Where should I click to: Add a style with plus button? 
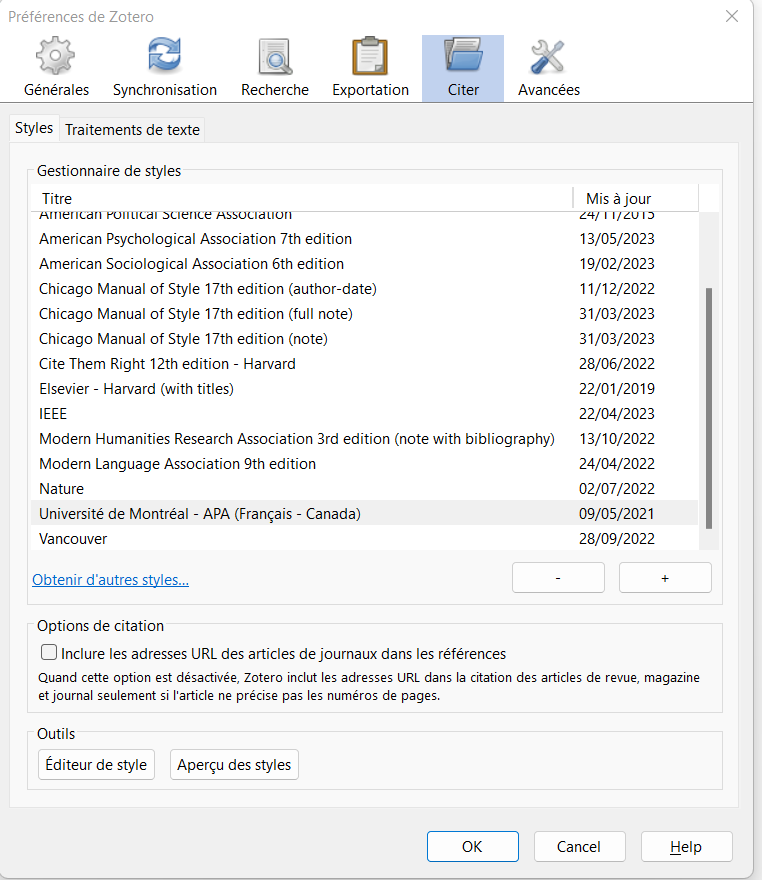pyautogui.click(x=665, y=578)
